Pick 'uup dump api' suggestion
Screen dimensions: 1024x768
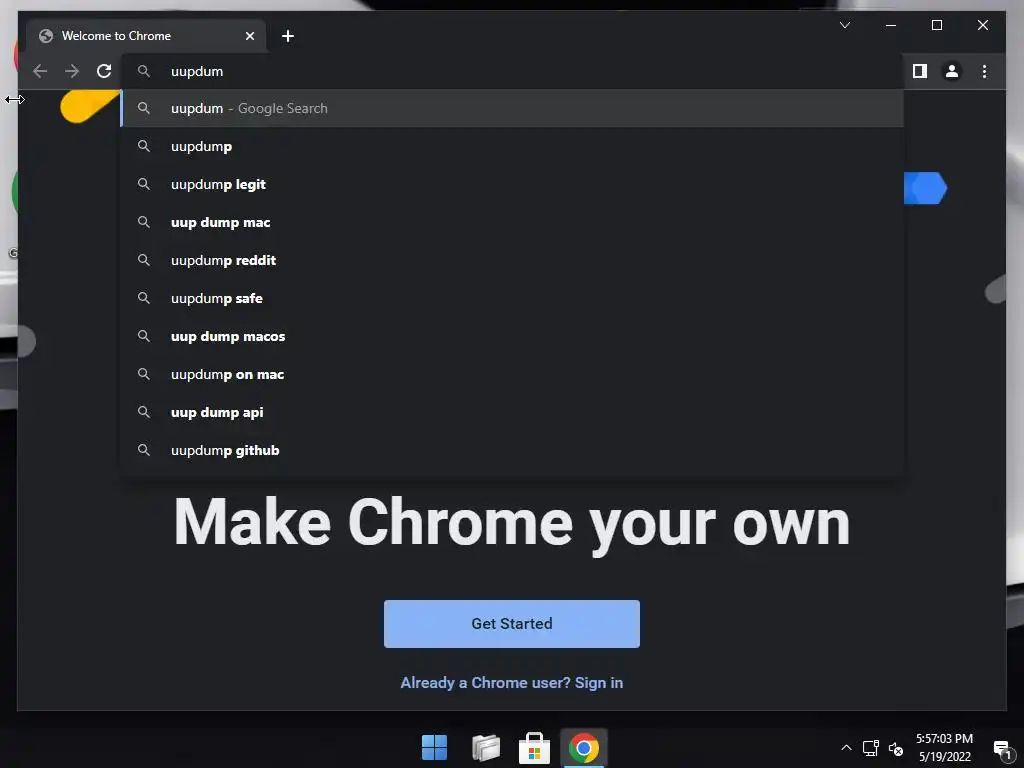[512, 412]
